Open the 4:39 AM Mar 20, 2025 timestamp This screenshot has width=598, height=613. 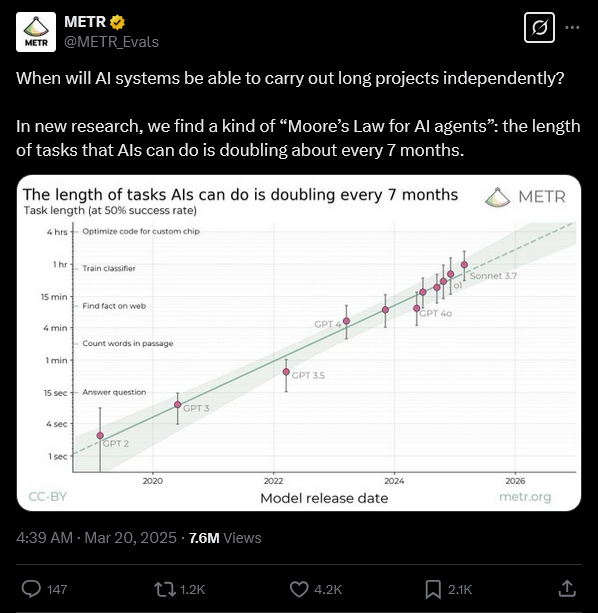97,538
